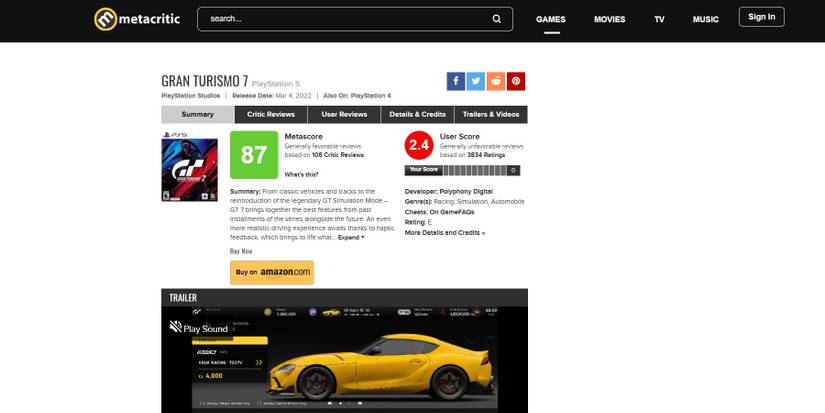Focus the search input field

tap(355, 19)
